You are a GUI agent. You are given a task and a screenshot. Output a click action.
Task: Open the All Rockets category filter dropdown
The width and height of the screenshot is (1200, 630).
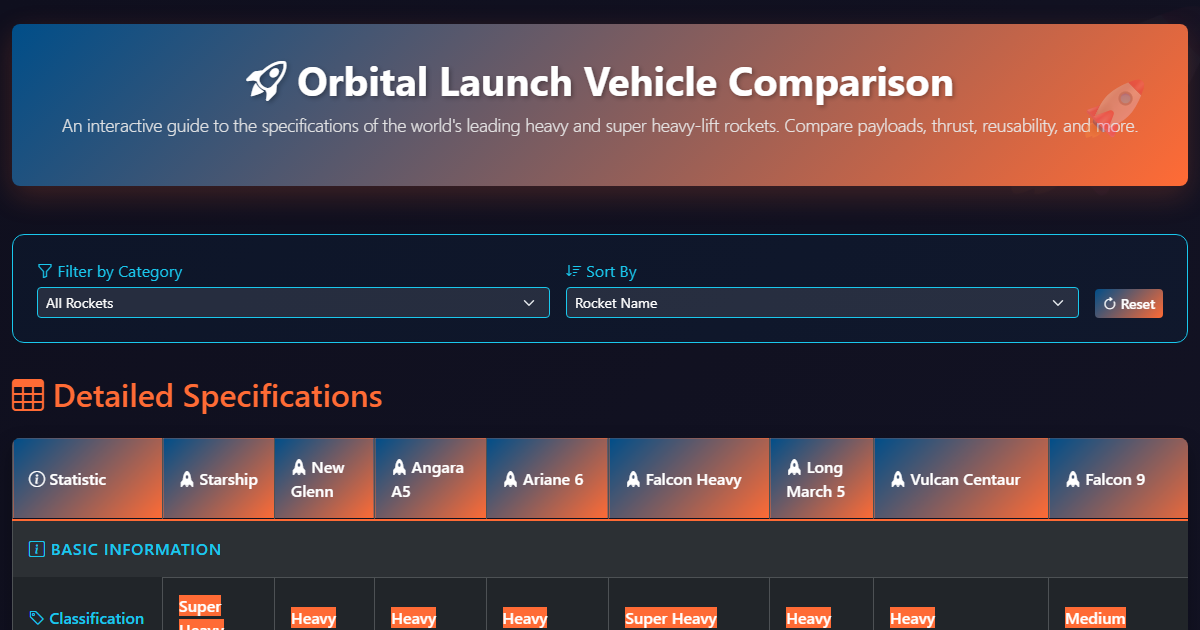click(293, 303)
